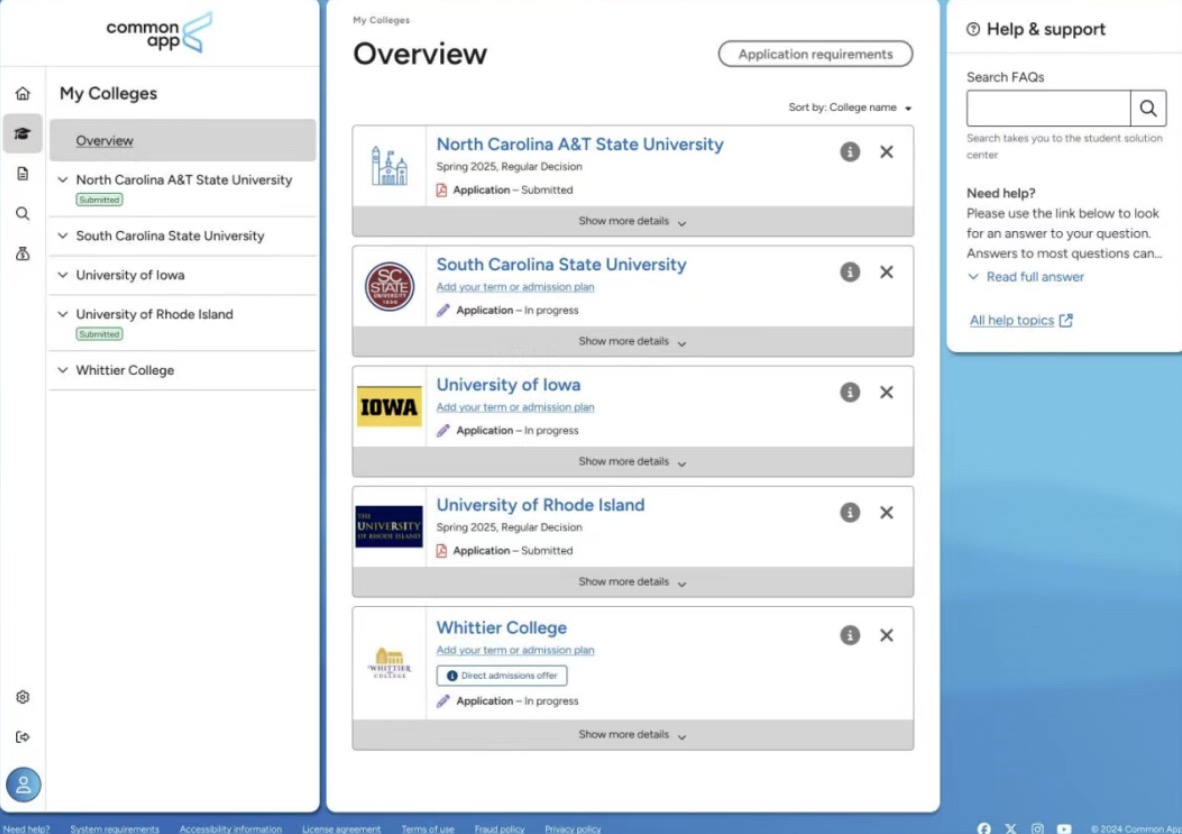This screenshot has width=1182, height=834.
Task: Open Terms of use footer link
Action: 427,829
